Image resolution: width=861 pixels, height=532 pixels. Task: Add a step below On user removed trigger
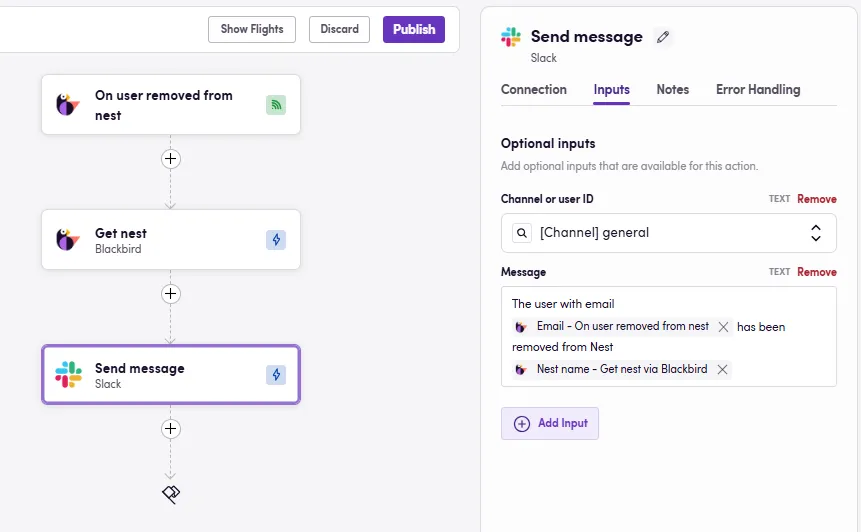point(171,159)
